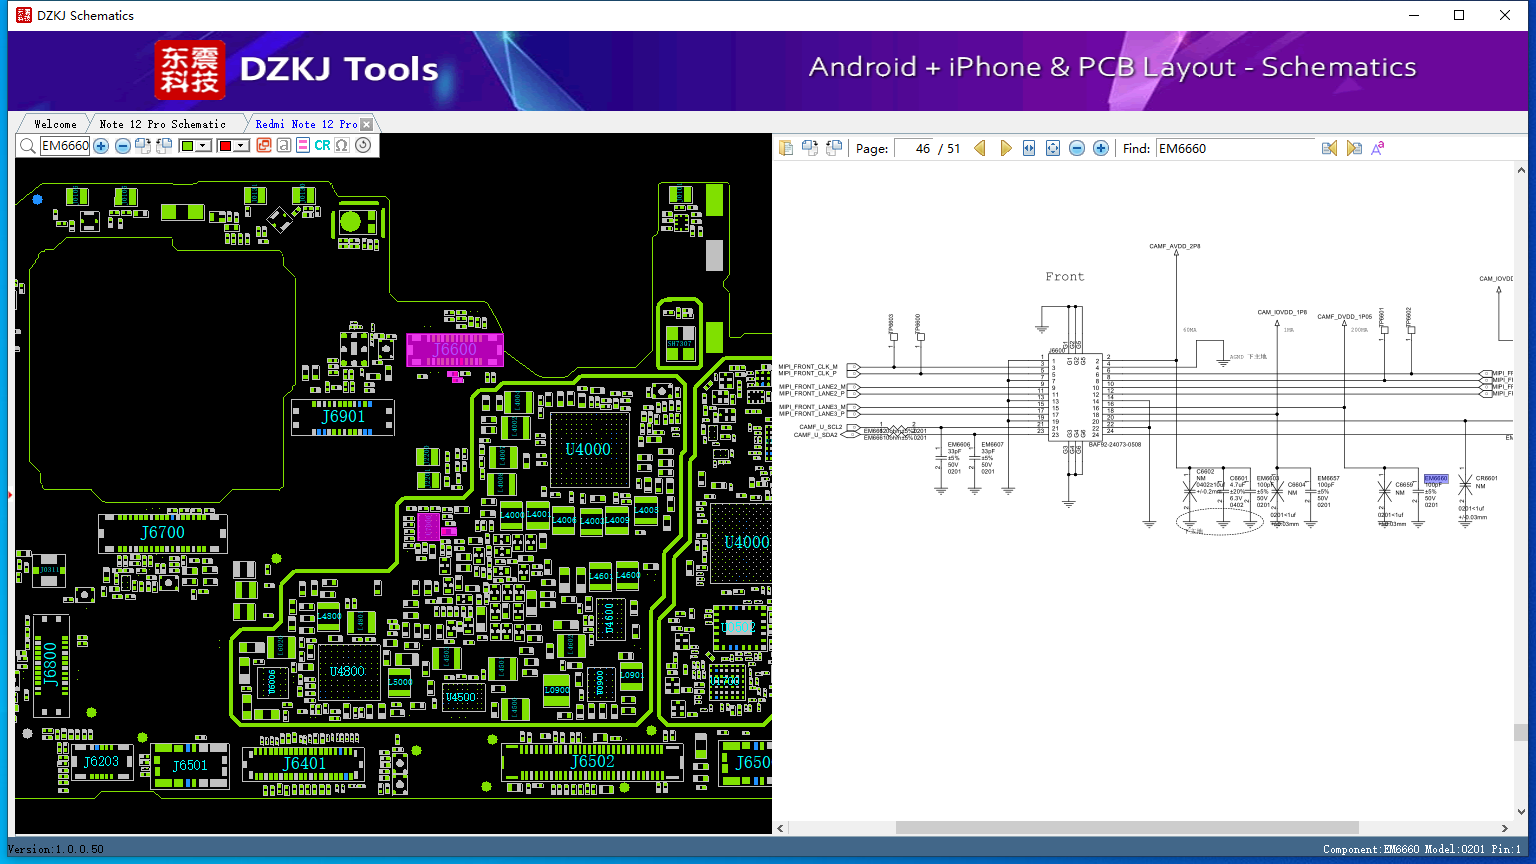The width and height of the screenshot is (1536, 864).
Task: Switch to Note 12 Pro Schematic tab
Action: click(162, 124)
